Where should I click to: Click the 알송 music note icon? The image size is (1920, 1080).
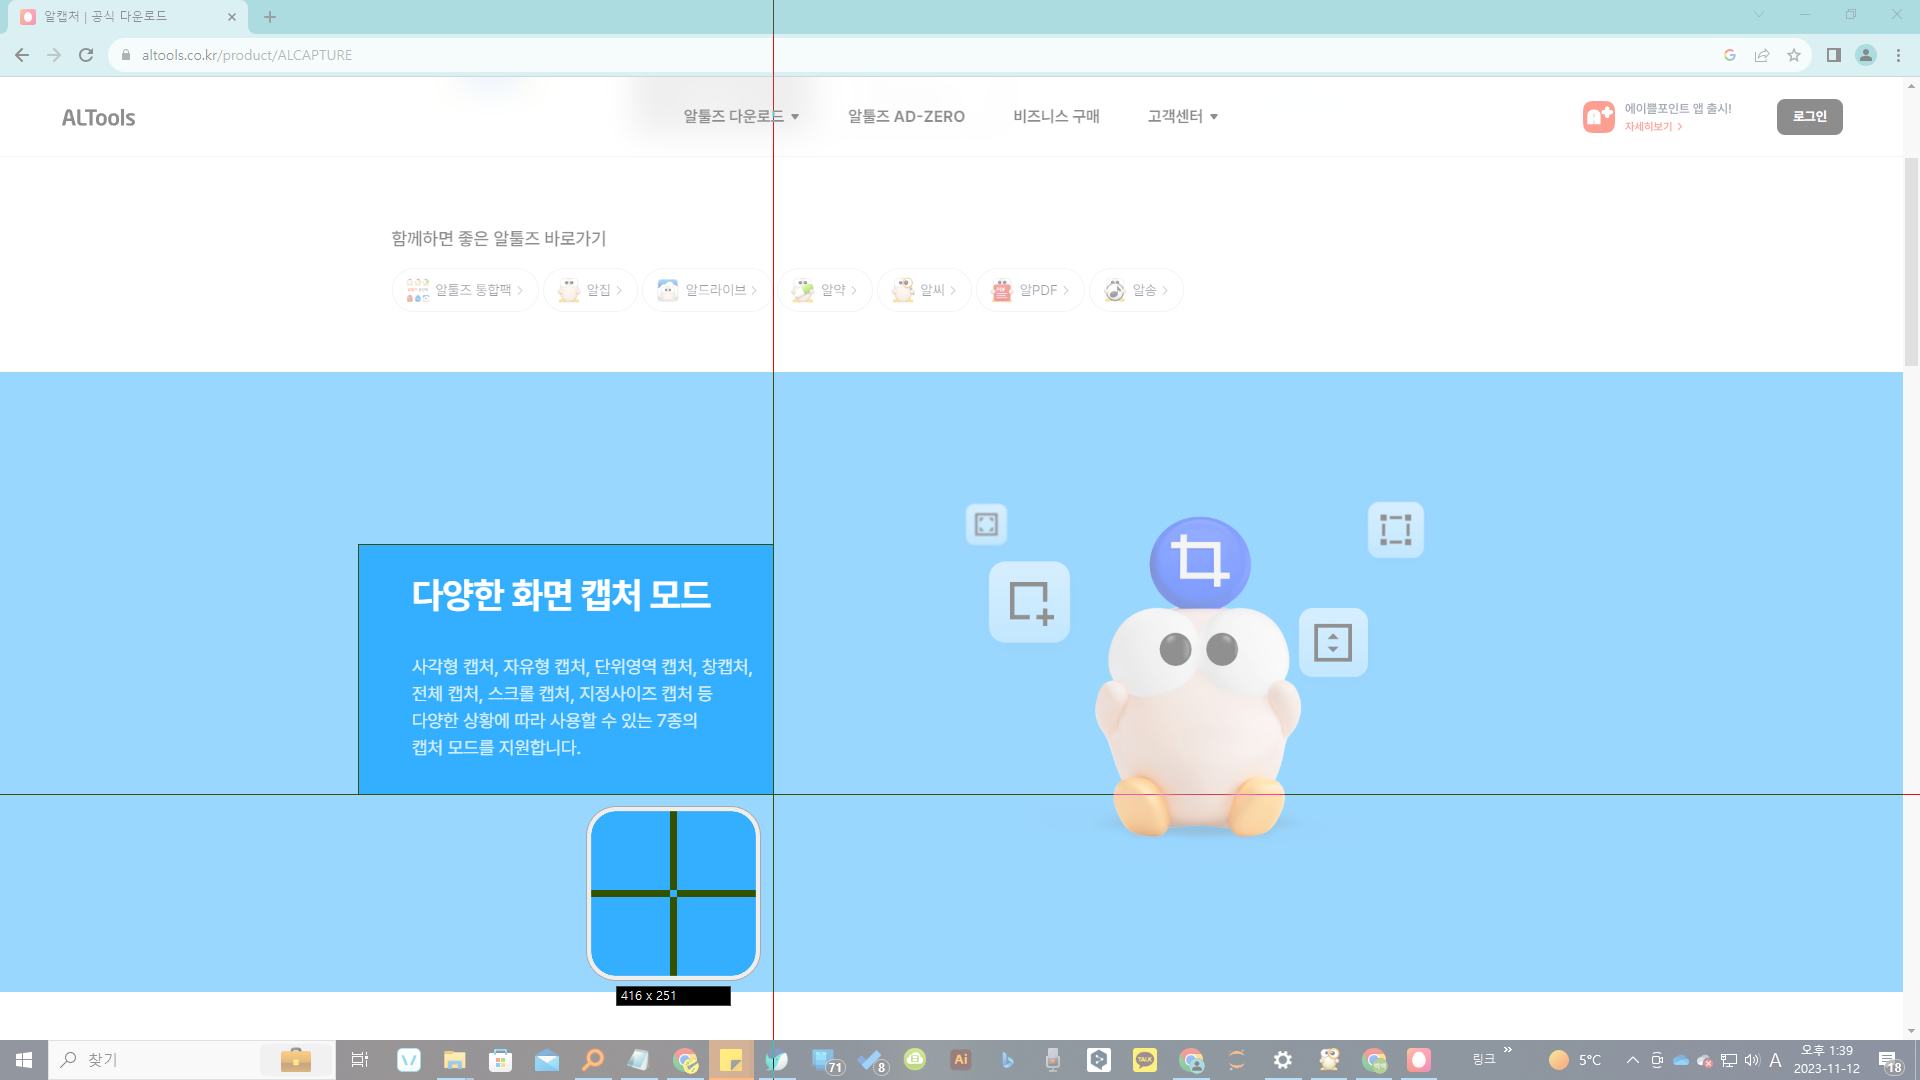point(1114,290)
